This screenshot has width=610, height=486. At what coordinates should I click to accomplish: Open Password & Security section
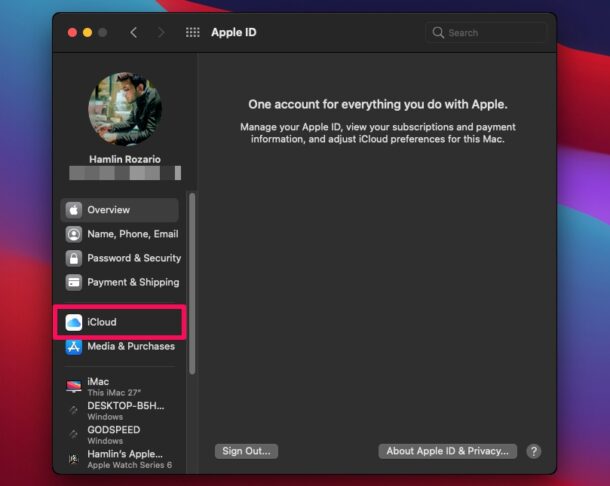[x=122, y=258]
